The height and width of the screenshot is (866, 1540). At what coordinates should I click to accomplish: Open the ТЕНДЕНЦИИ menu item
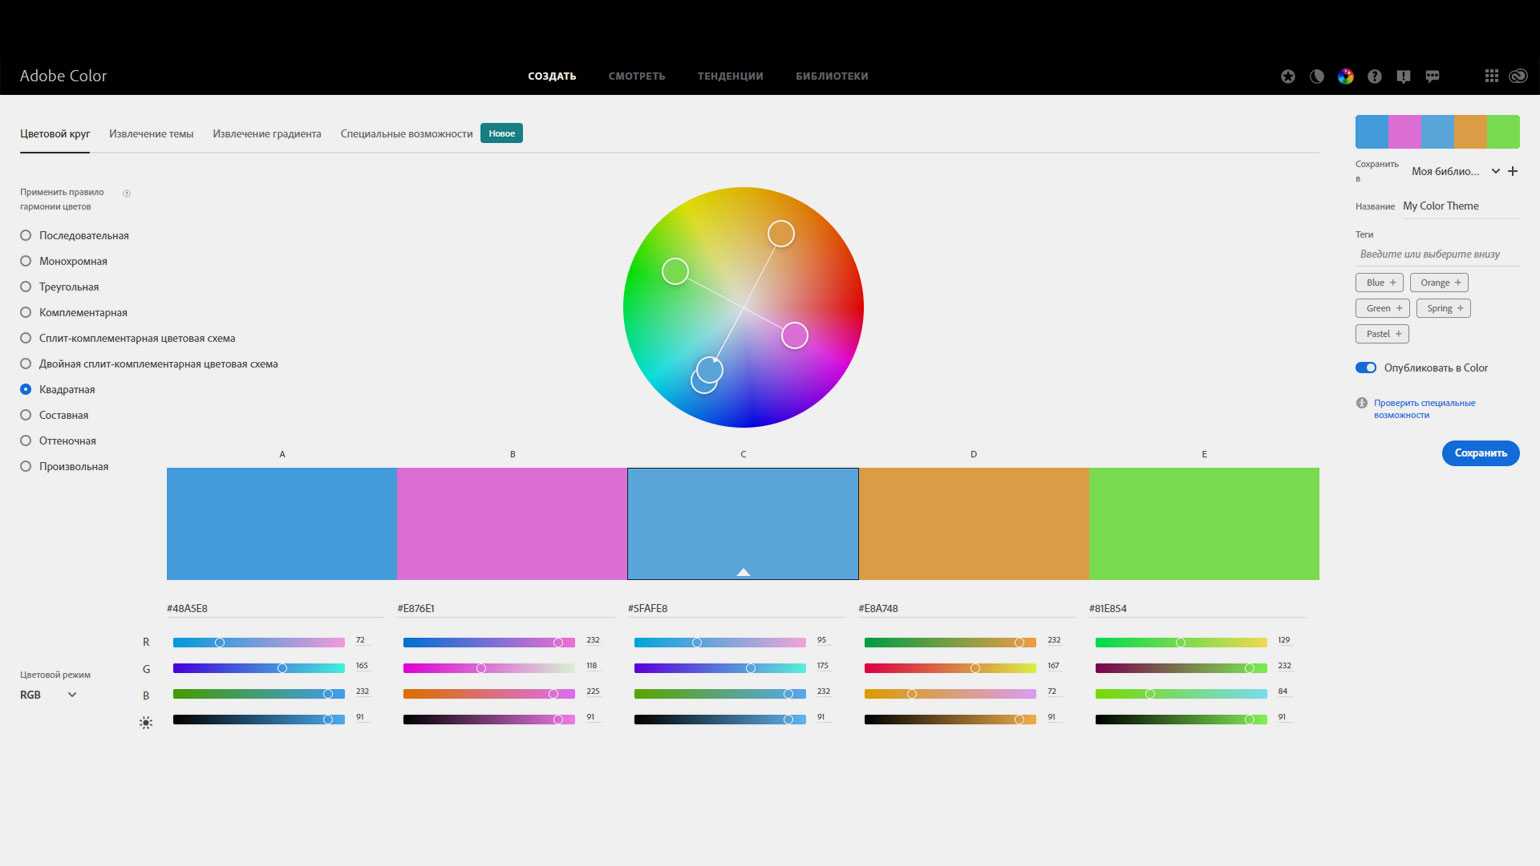(730, 76)
